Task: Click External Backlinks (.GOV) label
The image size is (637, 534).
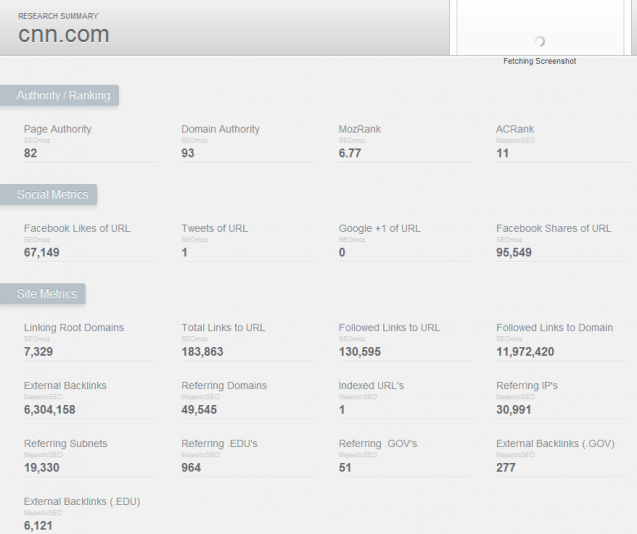Action: [555, 444]
